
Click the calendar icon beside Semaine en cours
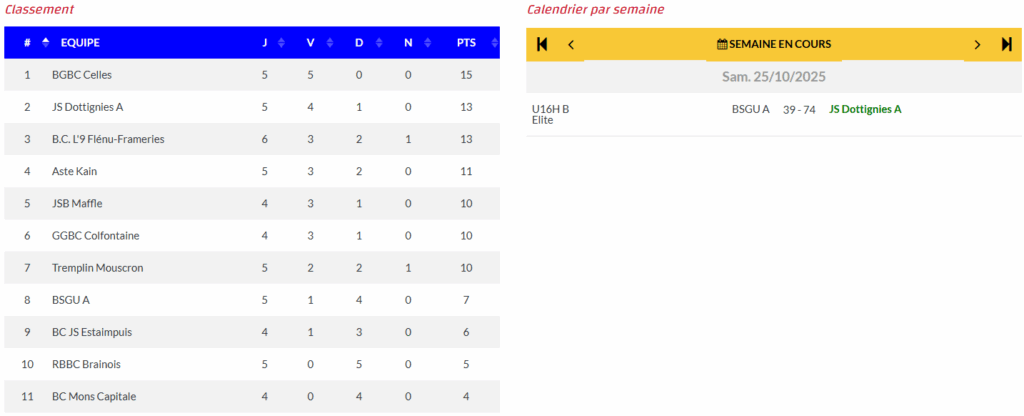click(x=722, y=44)
